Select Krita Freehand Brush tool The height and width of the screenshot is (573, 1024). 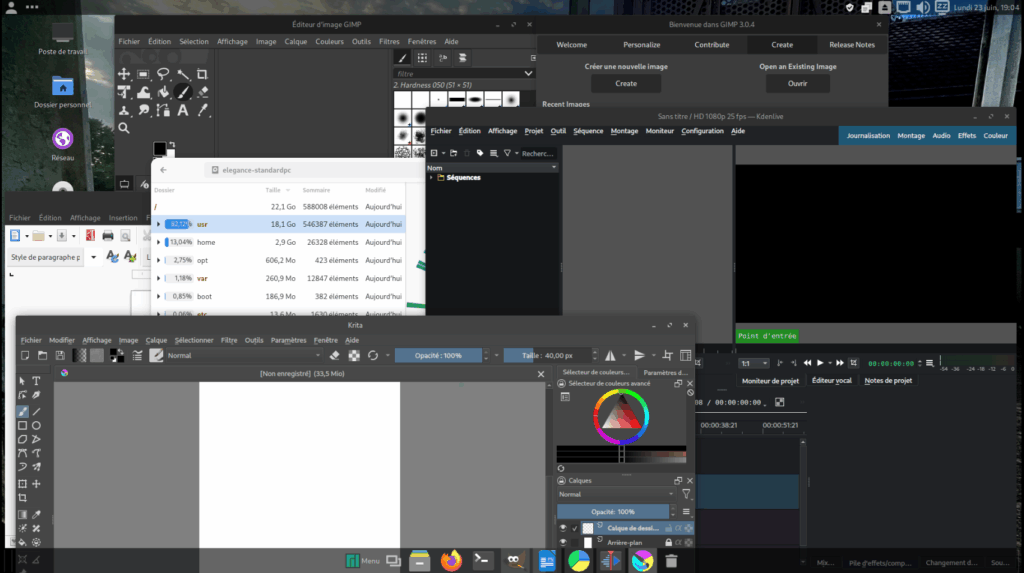coord(22,412)
